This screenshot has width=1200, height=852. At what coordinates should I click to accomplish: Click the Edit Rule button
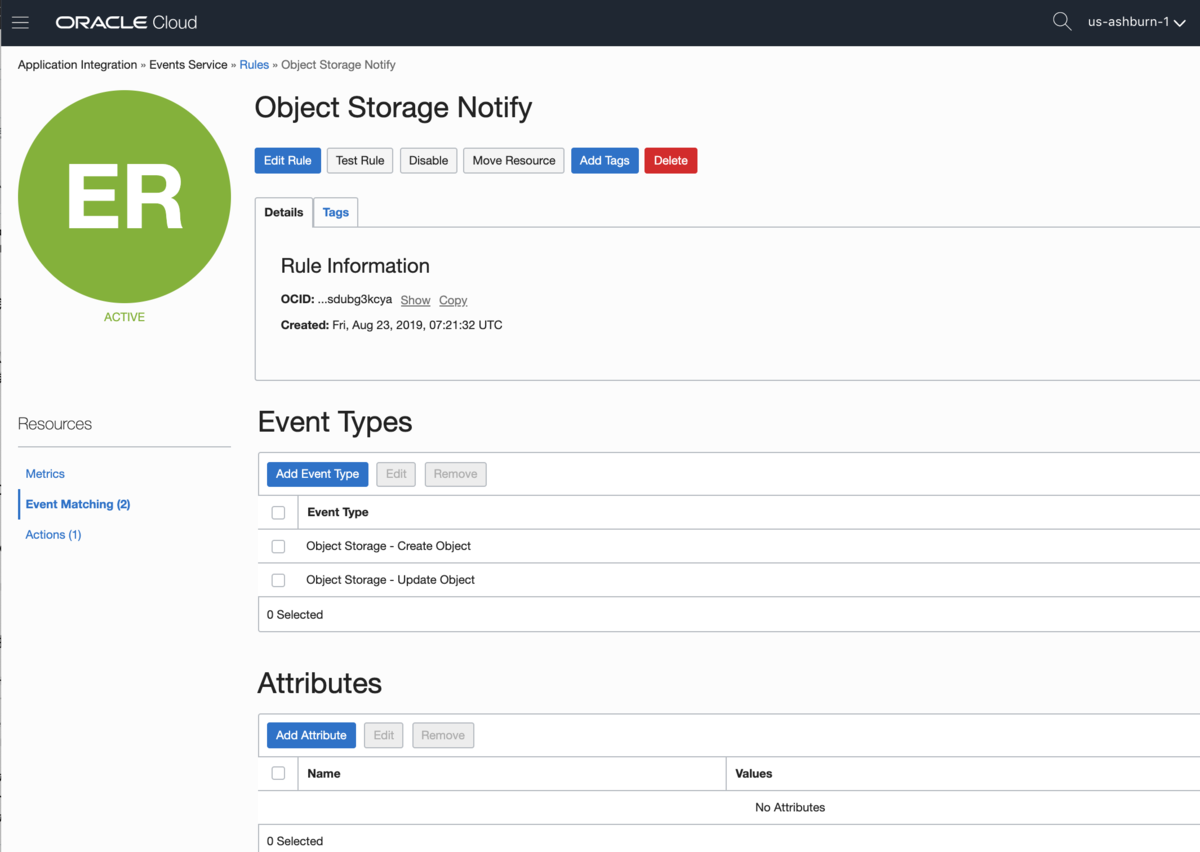pyautogui.click(x=288, y=160)
